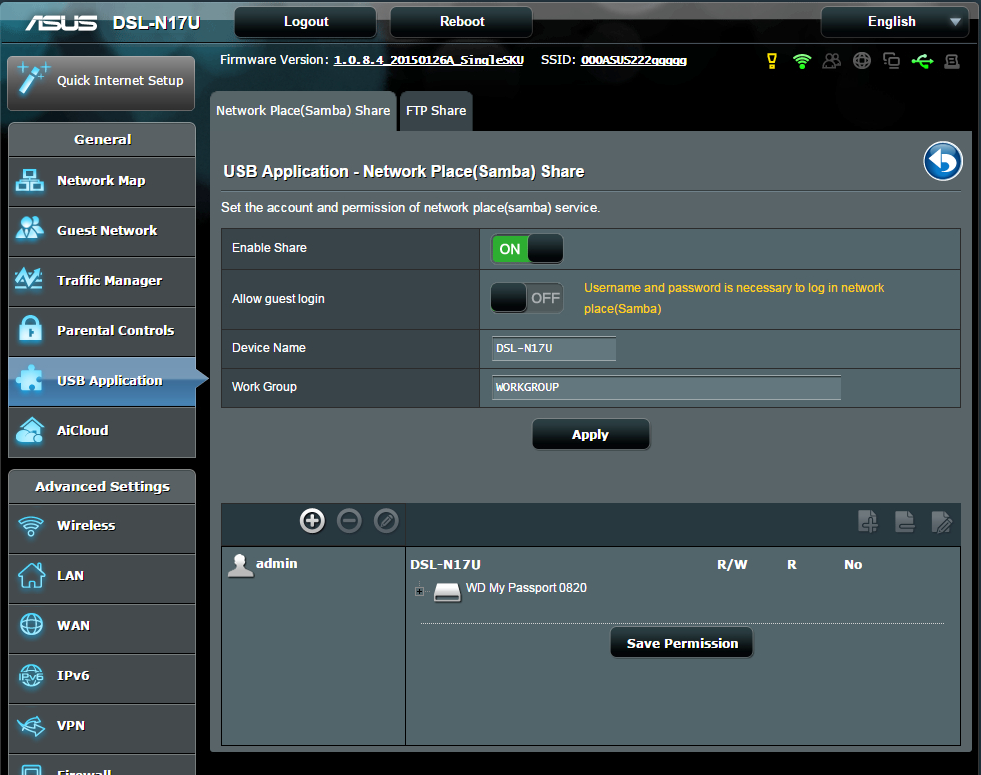Image resolution: width=981 pixels, height=775 pixels.
Task: Select the admin user avatar icon
Action: pyautogui.click(x=240, y=565)
